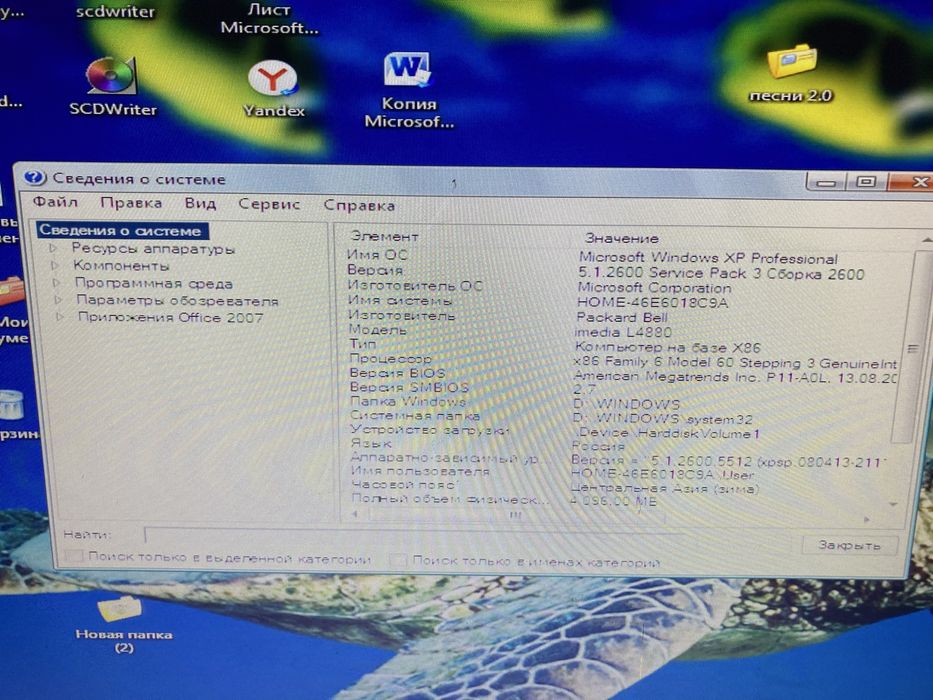Select Ресурсы аппаратуры in the tree

[153, 249]
